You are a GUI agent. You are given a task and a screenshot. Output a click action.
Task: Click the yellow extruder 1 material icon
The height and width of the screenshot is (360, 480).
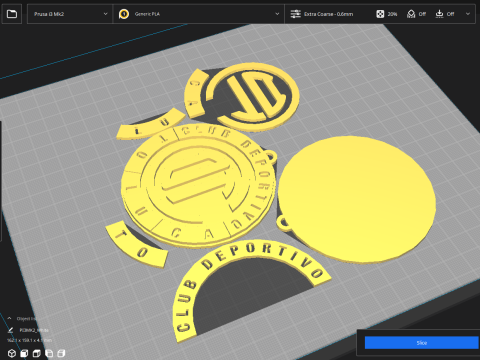pyautogui.click(x=124, y=14)
